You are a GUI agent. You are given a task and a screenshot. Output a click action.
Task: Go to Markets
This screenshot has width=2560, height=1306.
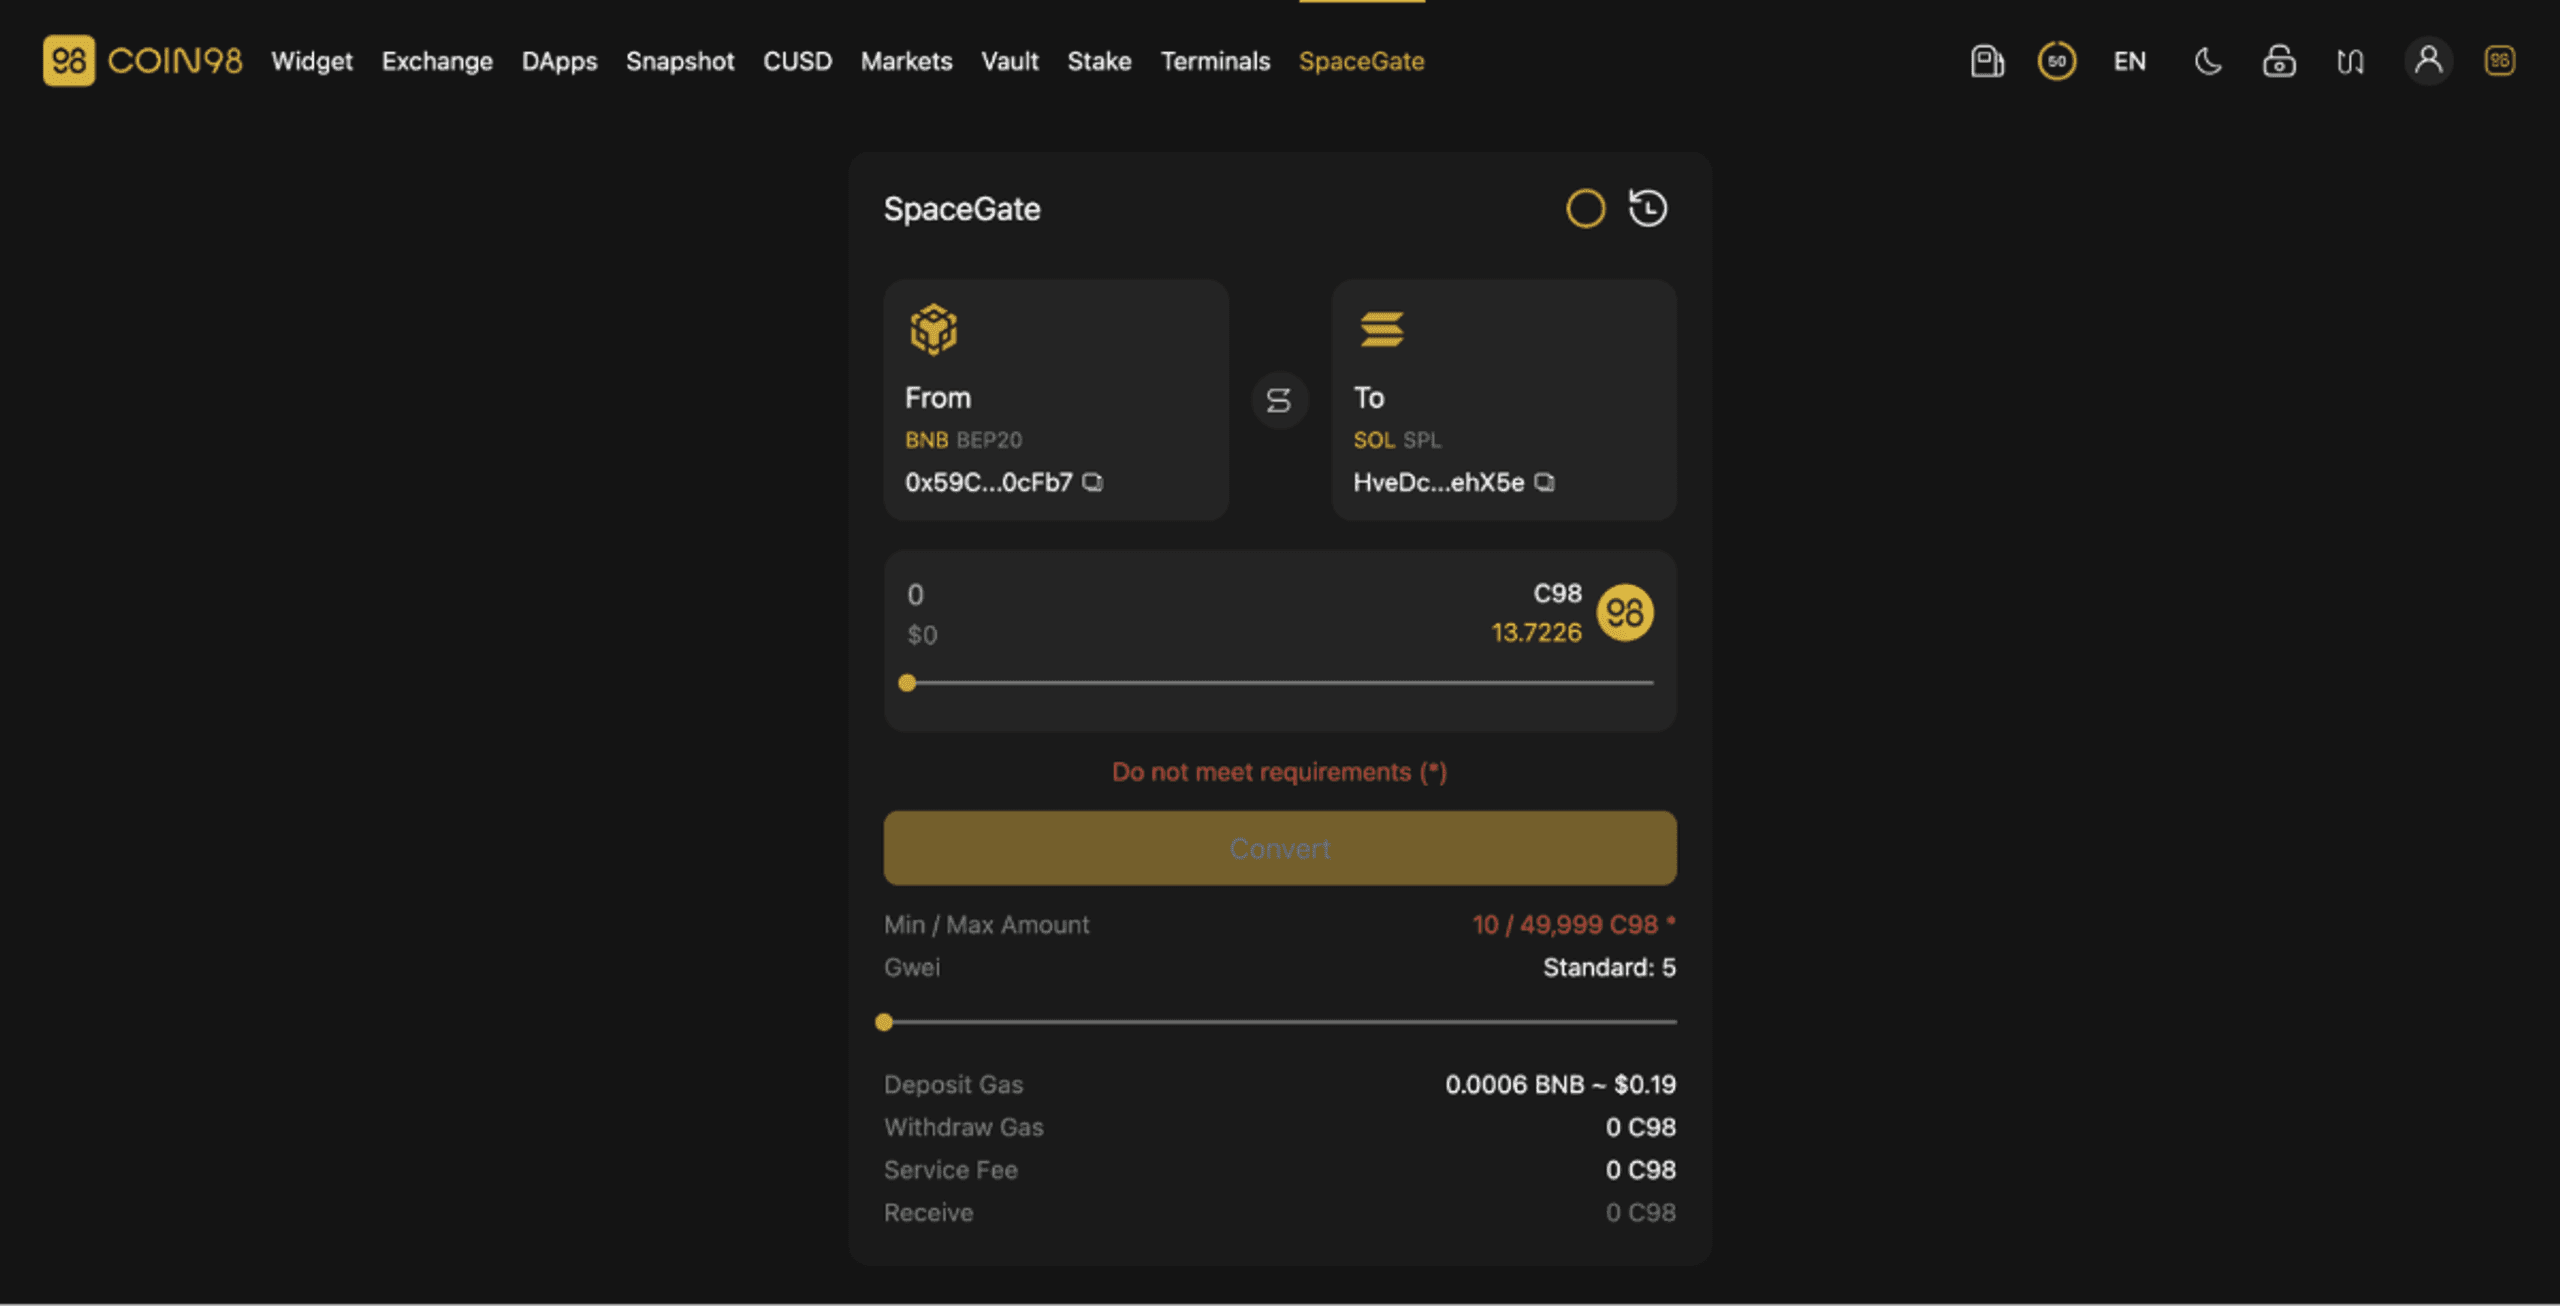[x=906, y=61]
